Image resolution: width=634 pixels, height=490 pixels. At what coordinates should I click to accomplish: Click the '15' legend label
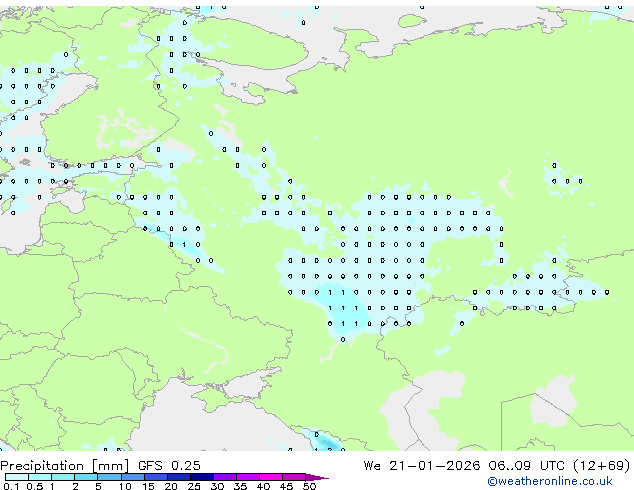tap(148, 486)
